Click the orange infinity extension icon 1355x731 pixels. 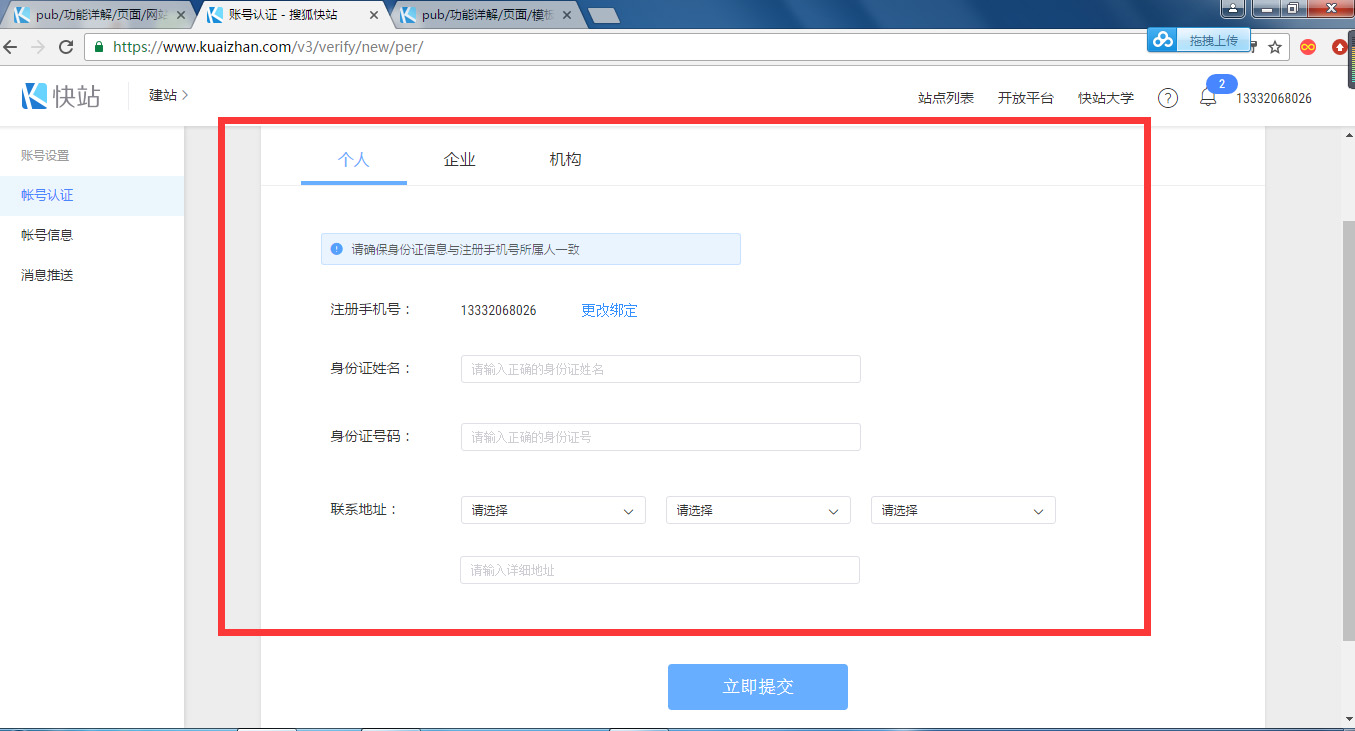tap(1307, 47)
